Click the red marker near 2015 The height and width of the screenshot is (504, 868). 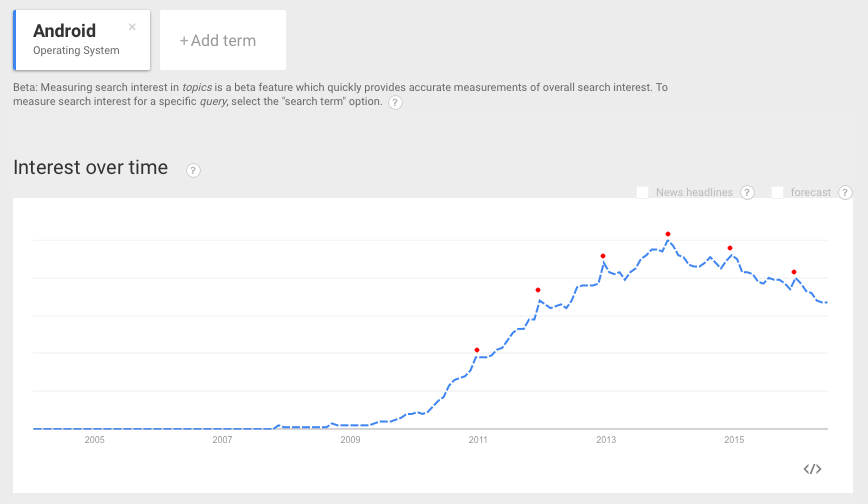[730, 248]
